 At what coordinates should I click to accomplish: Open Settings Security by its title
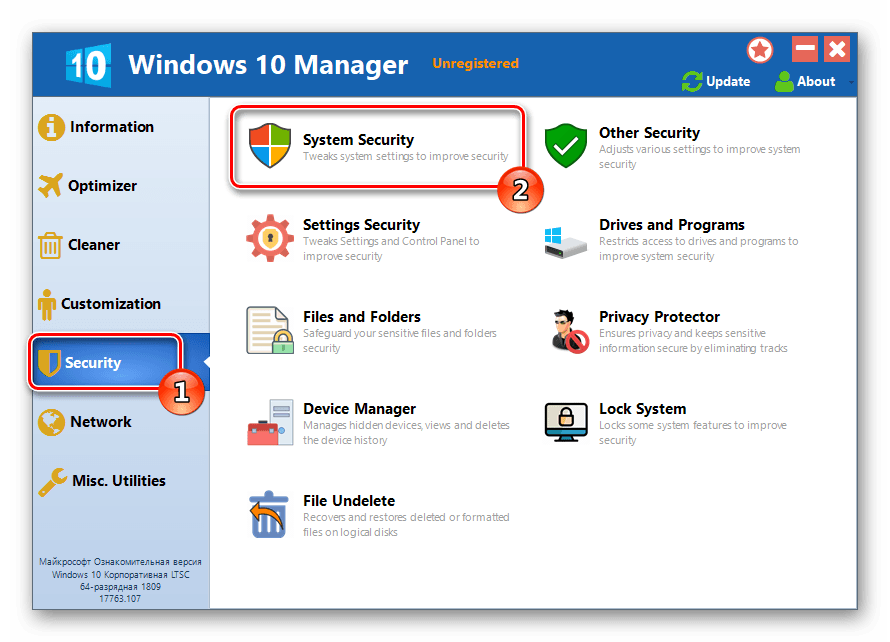[x=361, y=225]
